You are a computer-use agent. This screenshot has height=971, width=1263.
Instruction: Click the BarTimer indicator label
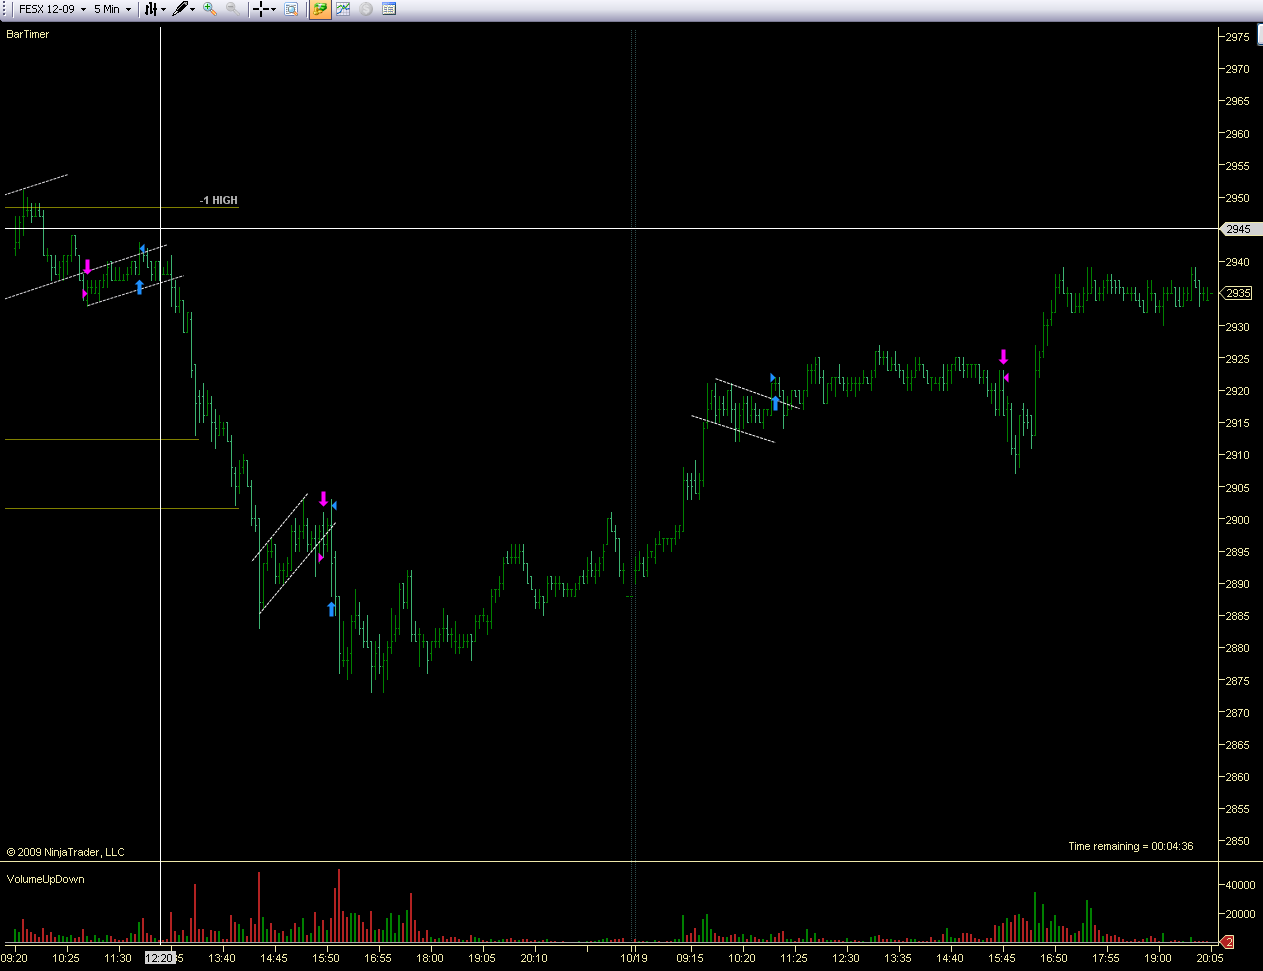pos(28,34)
